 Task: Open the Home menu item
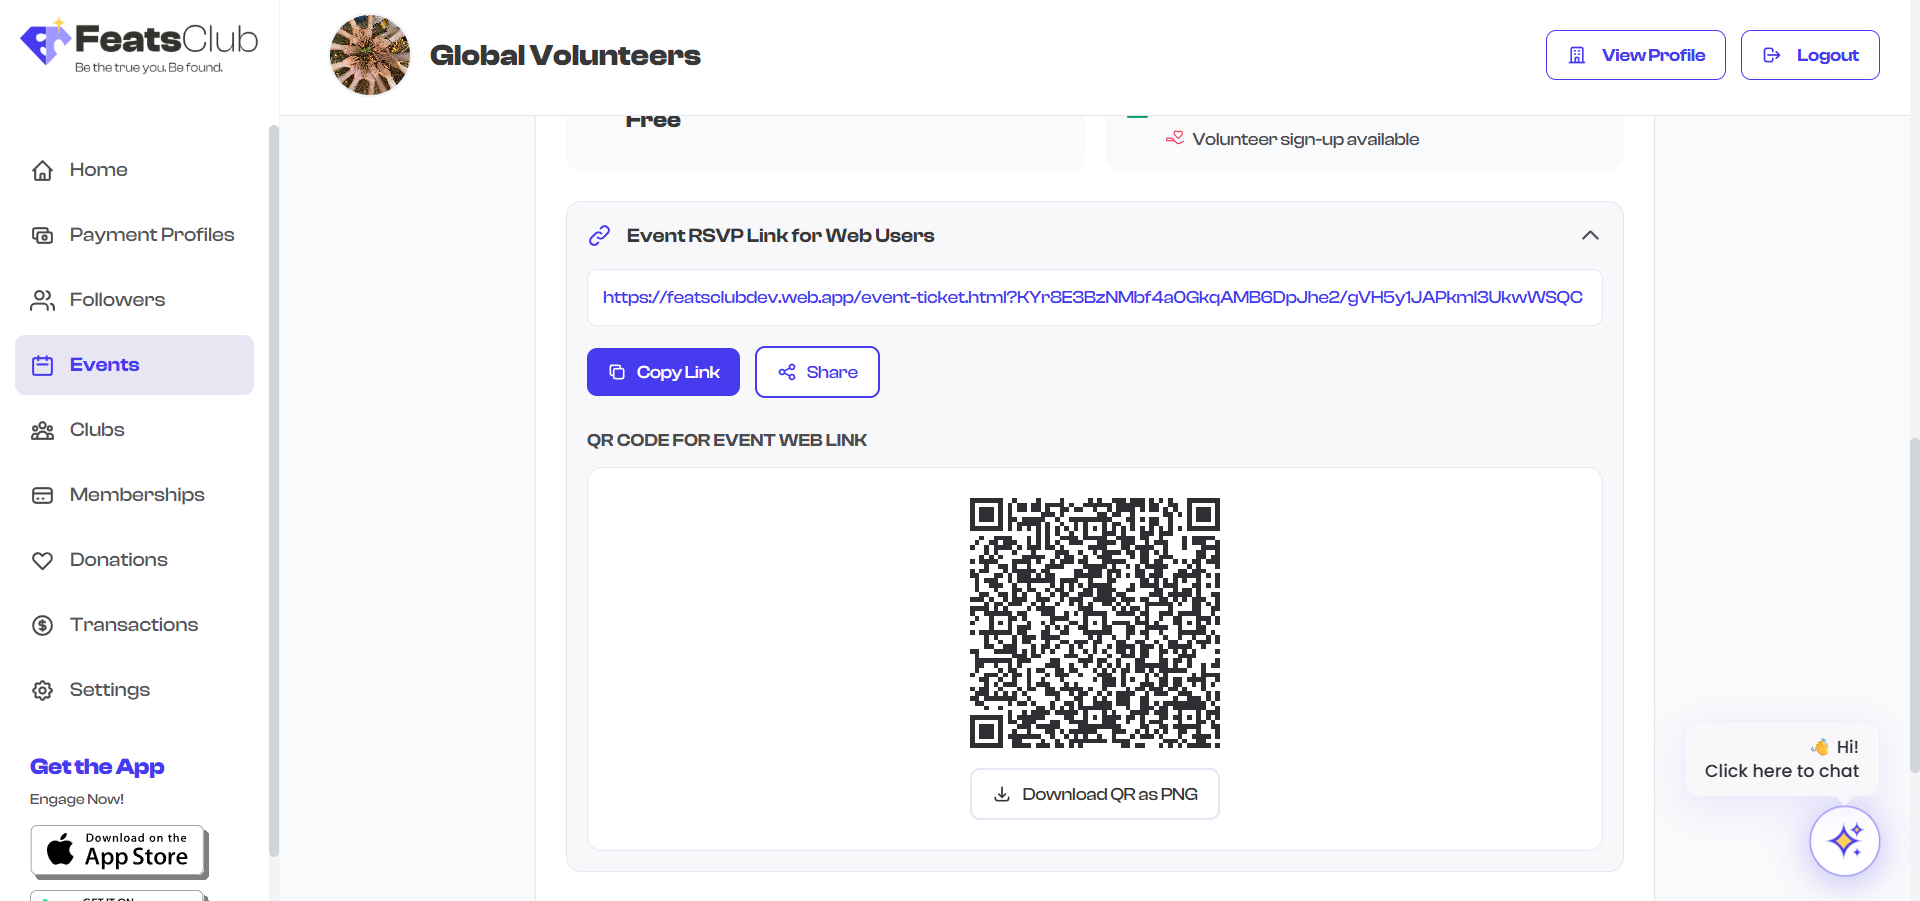point(134,170)
